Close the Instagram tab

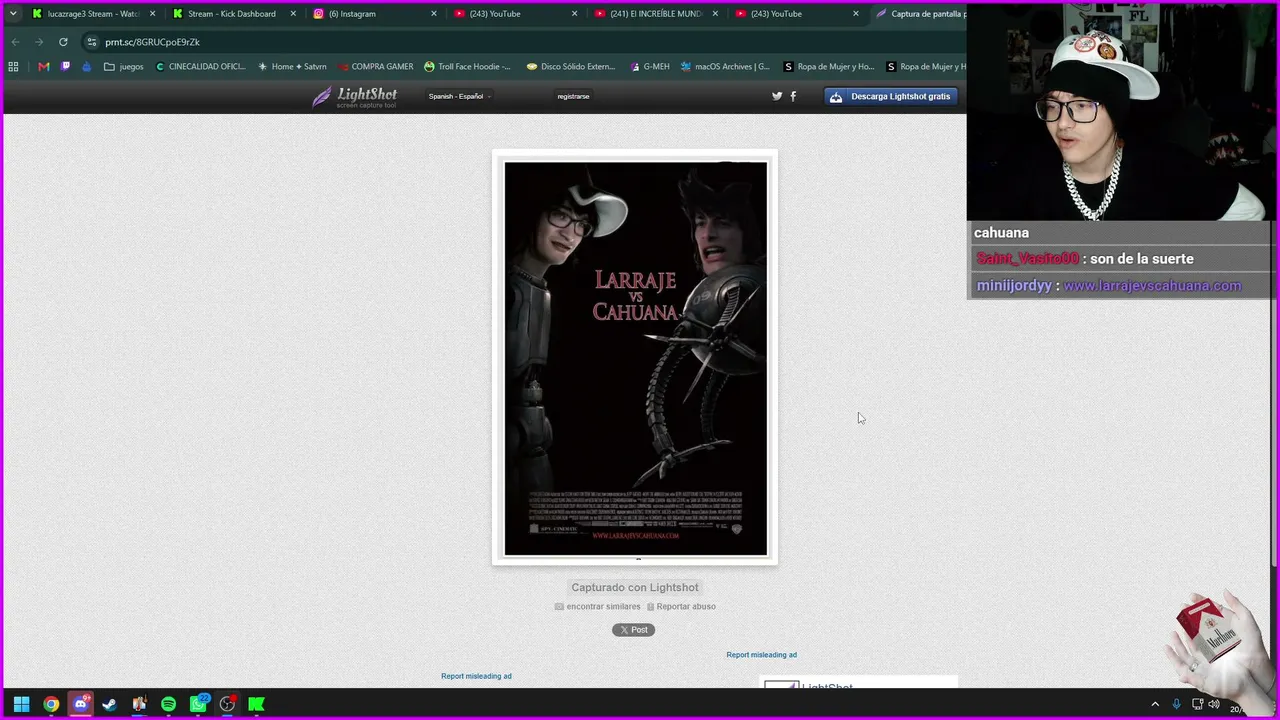434,14
